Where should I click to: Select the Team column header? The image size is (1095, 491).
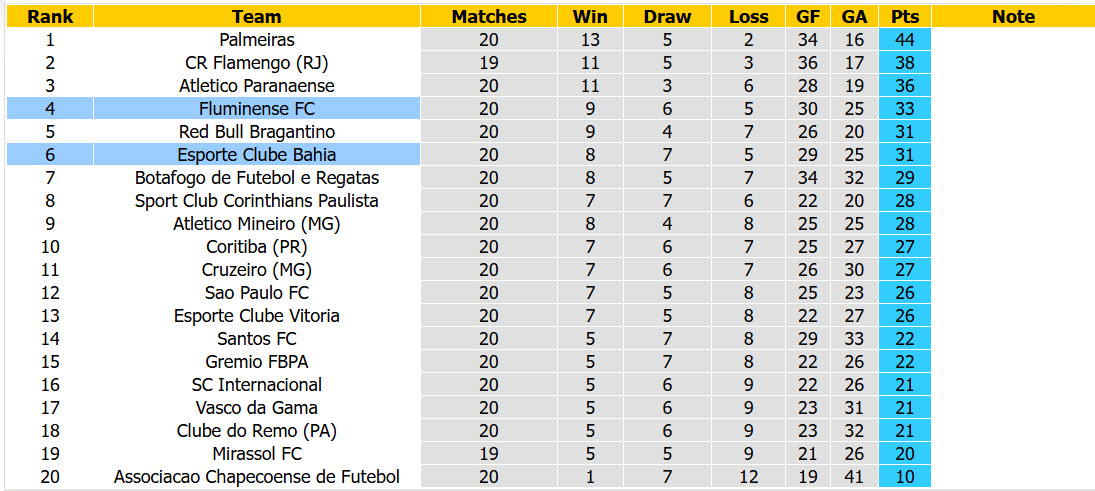(257, 17)
